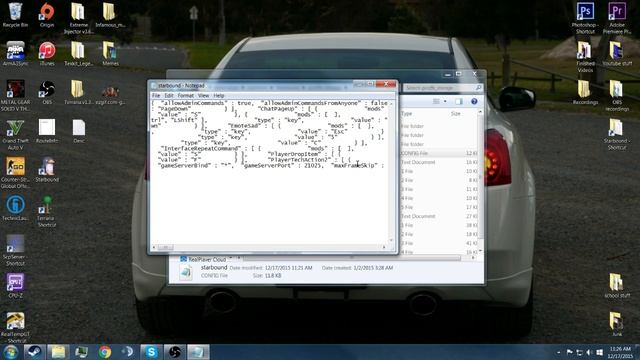Click the volume icon in system tray
This screenshot has height=360, width=640.
tap(589, 352)
